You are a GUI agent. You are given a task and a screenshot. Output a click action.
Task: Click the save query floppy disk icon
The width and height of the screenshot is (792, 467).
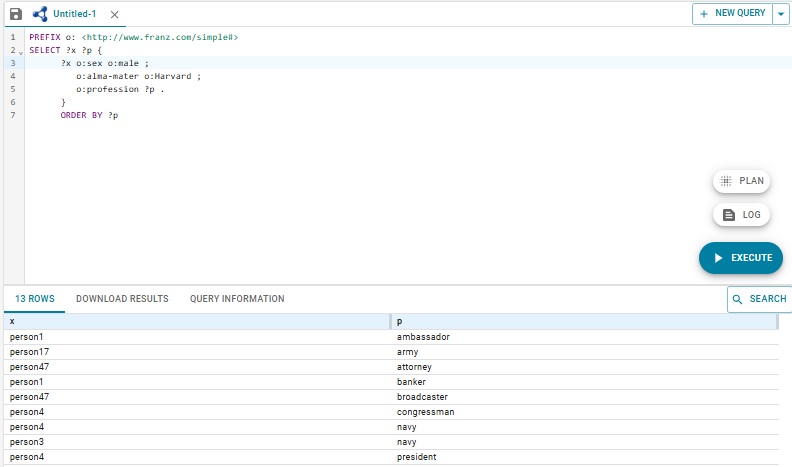click(x=15, y=15)
